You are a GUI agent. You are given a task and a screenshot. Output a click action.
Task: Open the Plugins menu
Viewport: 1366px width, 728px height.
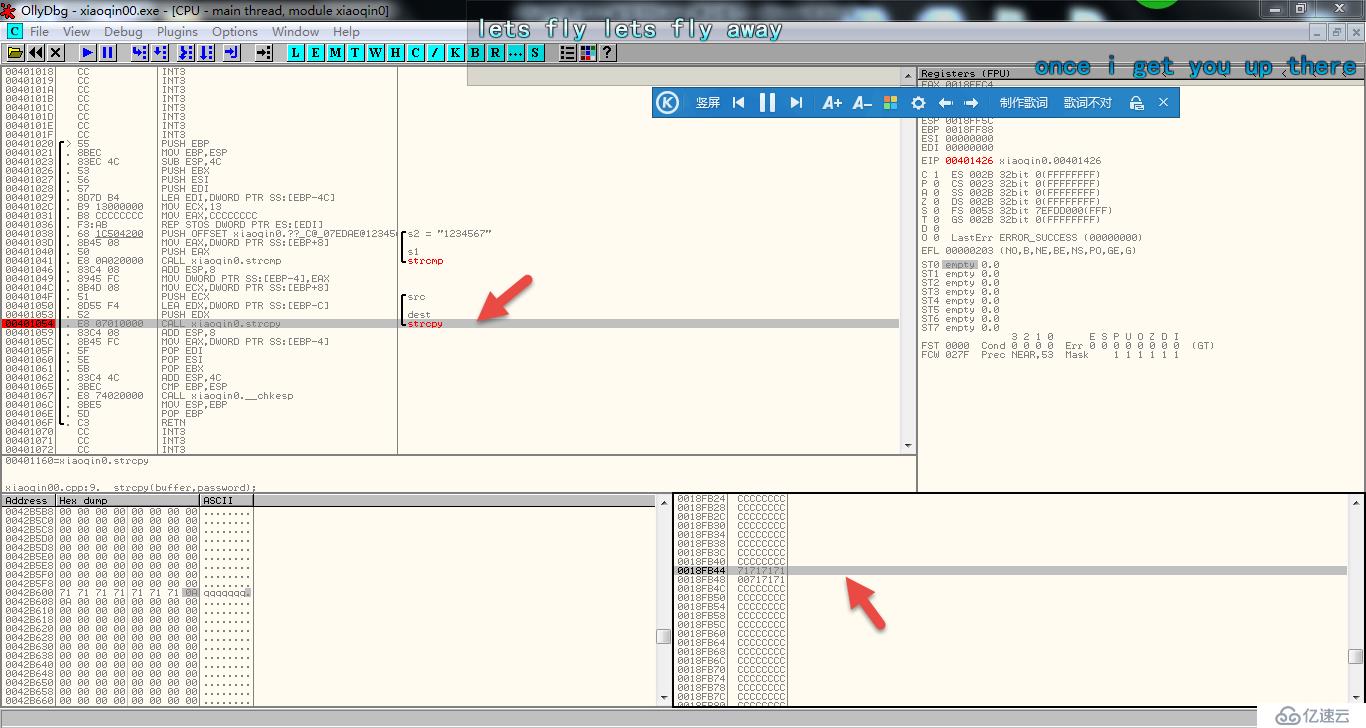(177, 31)
